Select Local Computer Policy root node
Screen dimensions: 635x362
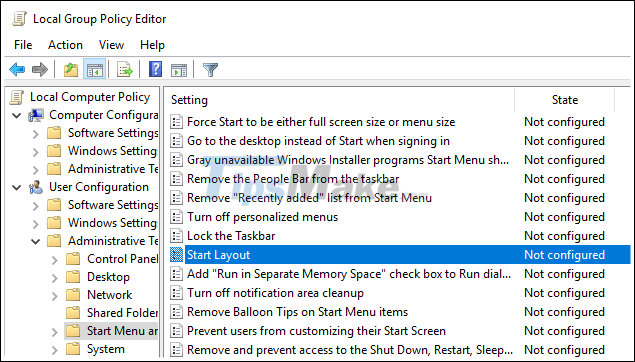tap(90, 97)
